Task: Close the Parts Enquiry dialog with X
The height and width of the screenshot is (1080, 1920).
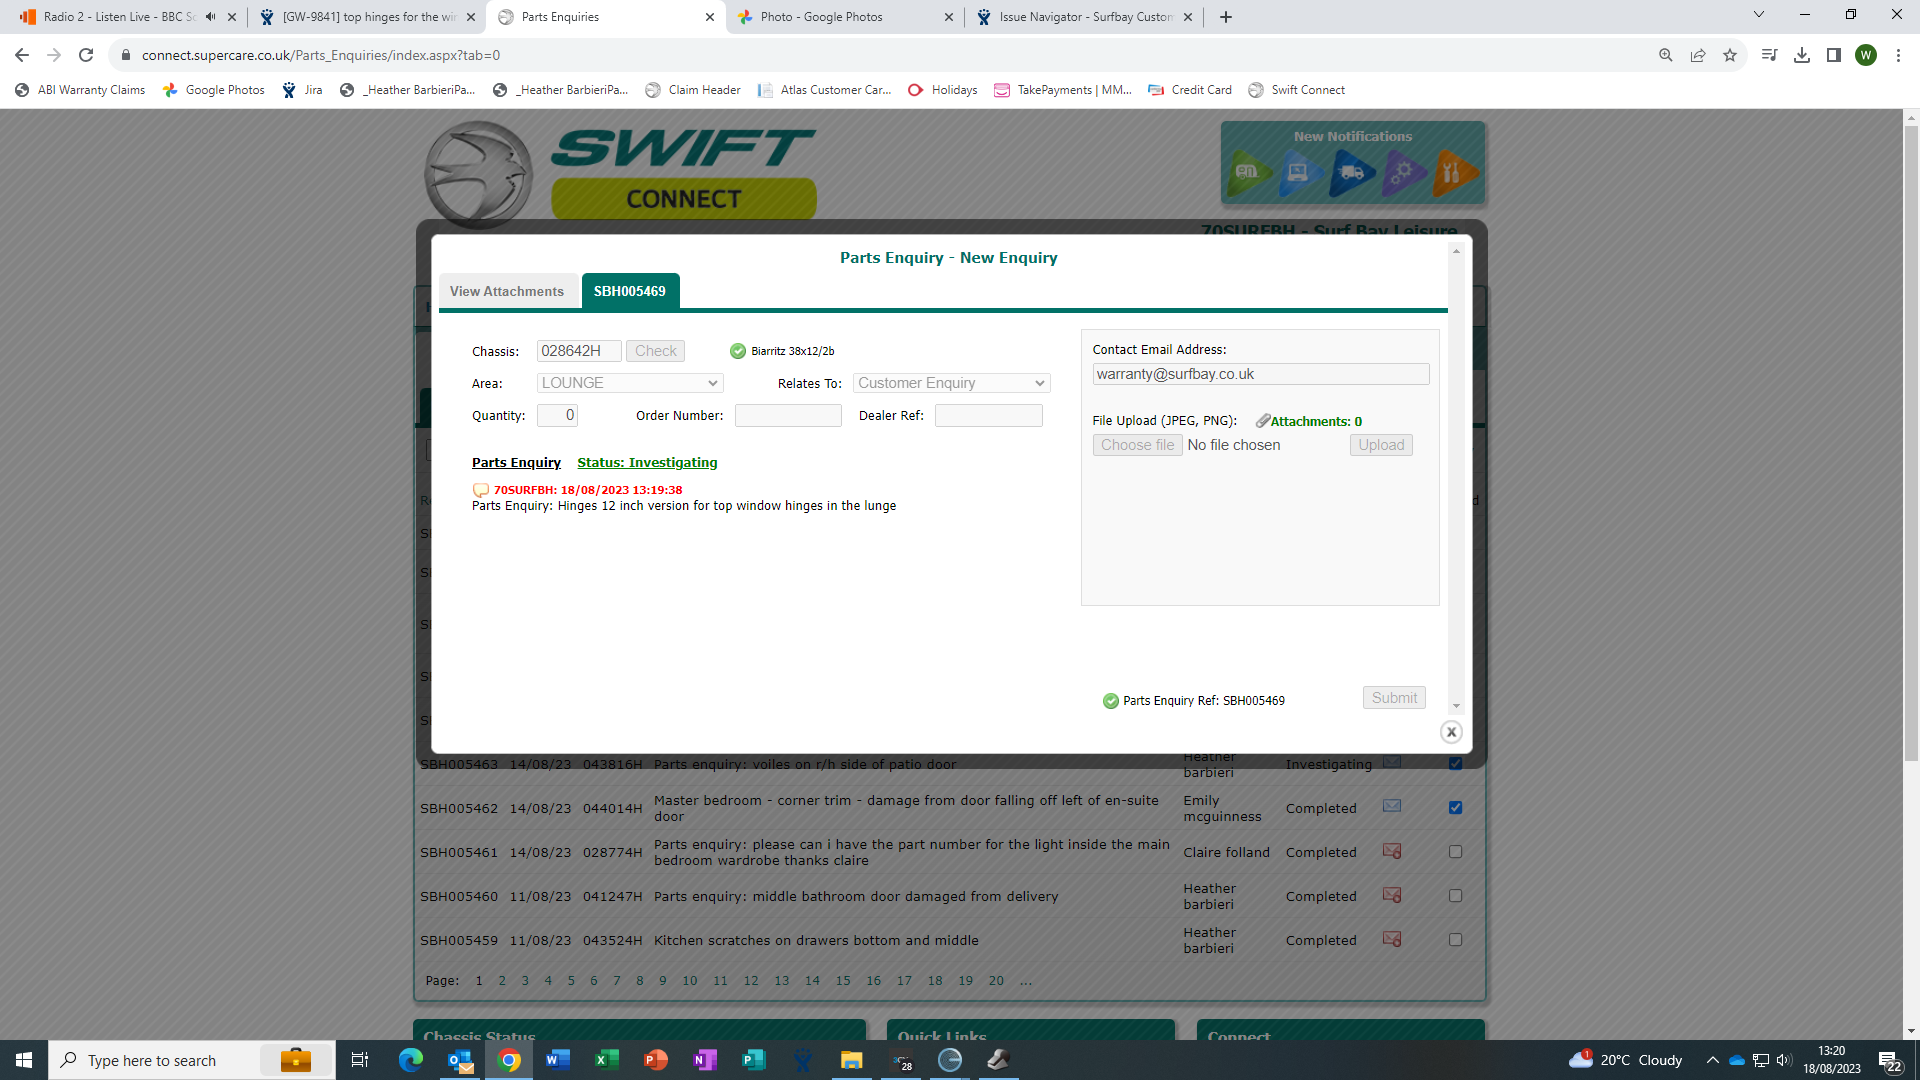Action: tap(1451, 732)
